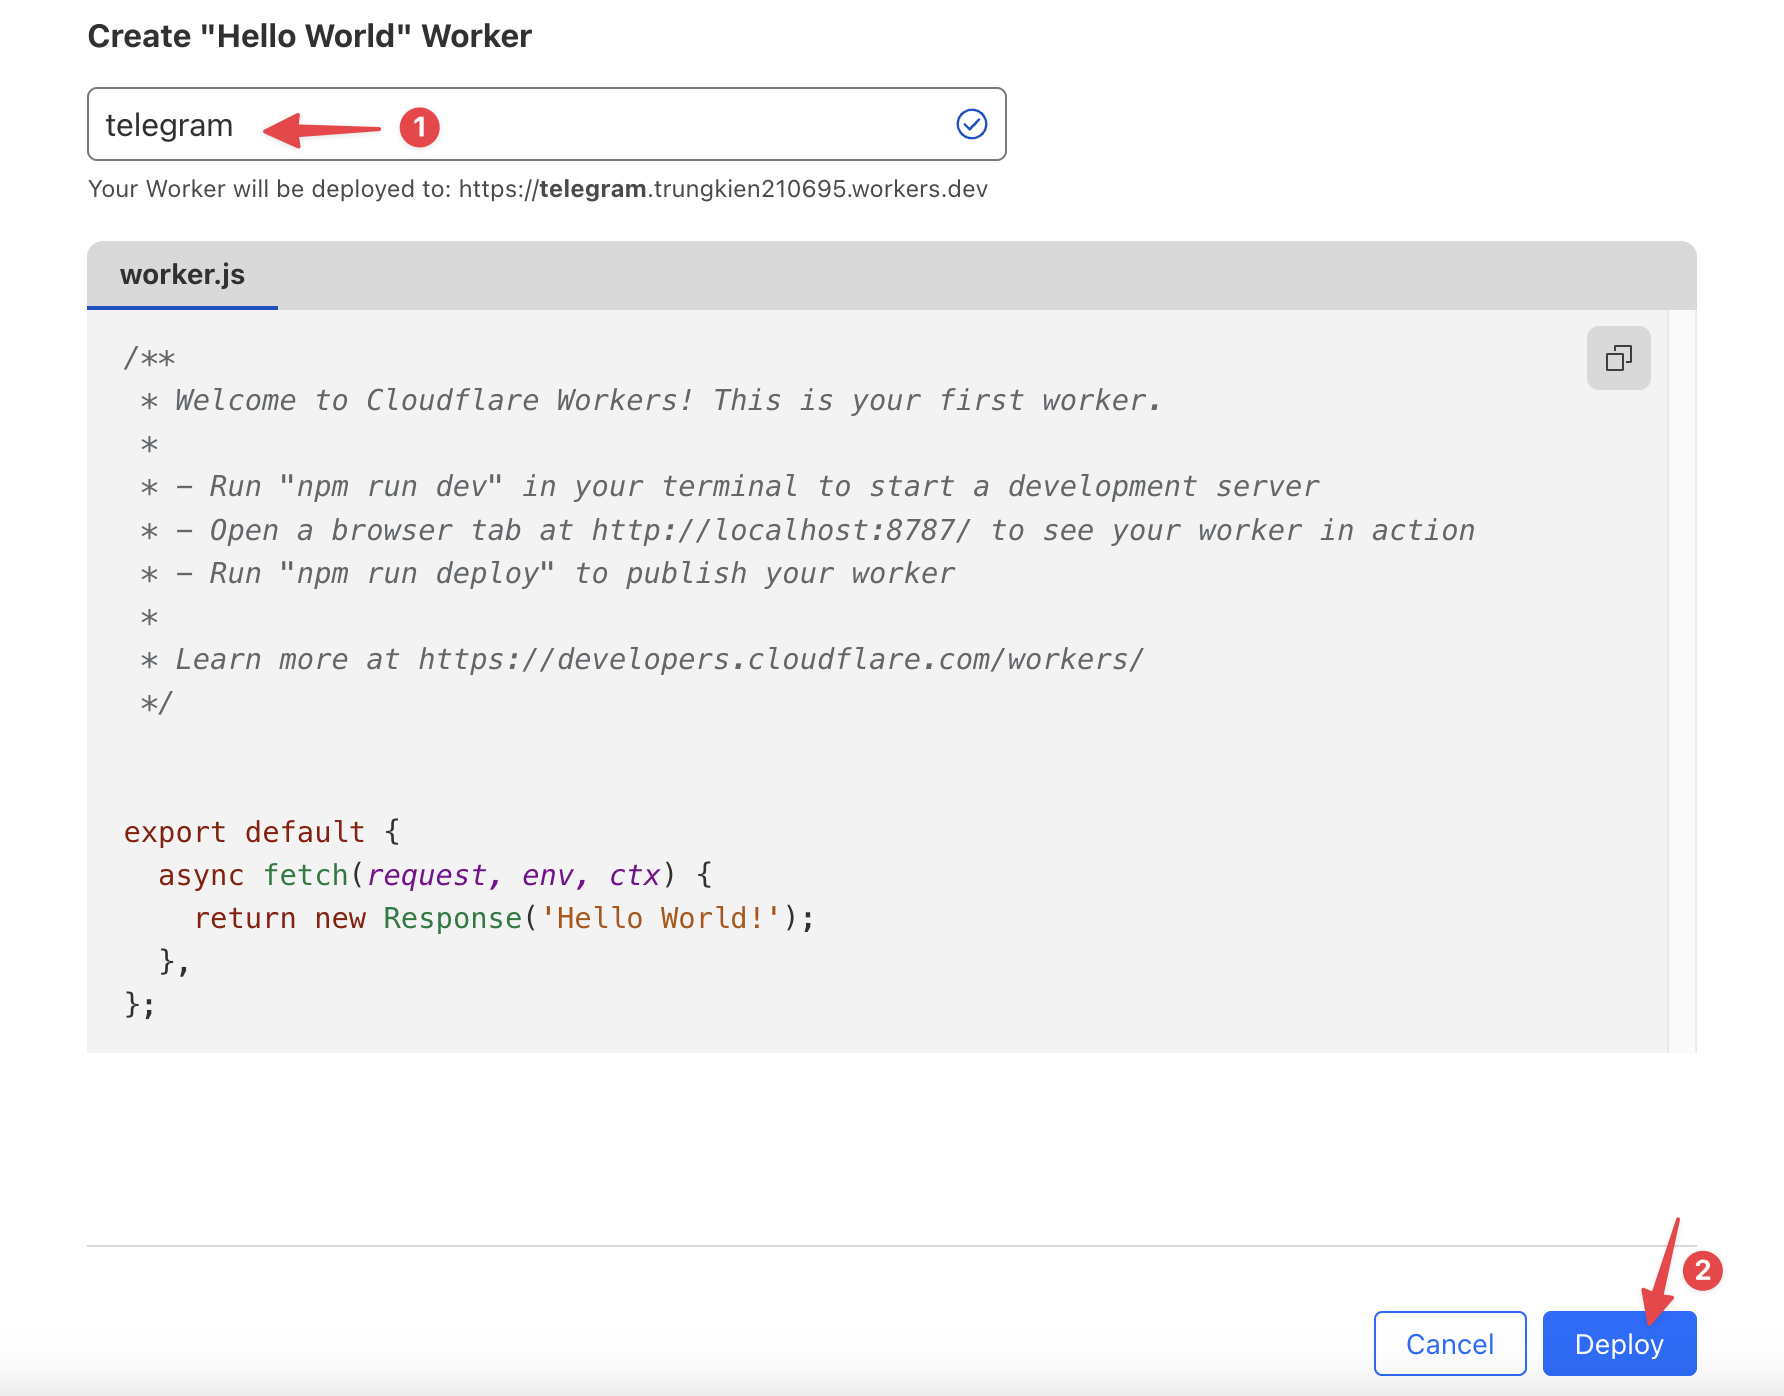Viewport: 1784px width, 1396px height.
Task: Click the copy code icon
Action: pos(1618,358)
